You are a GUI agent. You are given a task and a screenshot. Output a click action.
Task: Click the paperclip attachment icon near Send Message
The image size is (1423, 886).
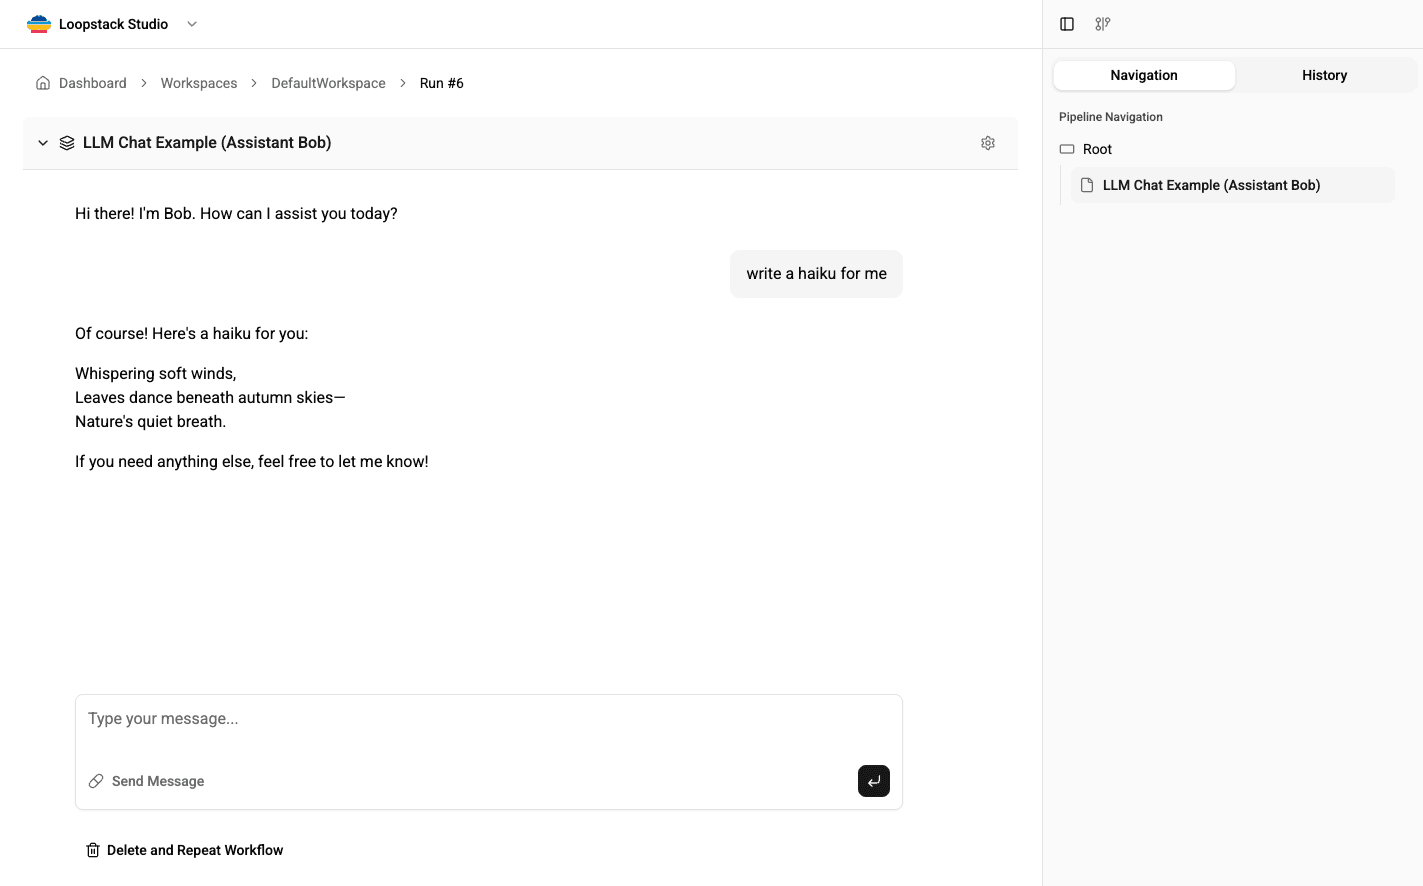tap(95, 780)
